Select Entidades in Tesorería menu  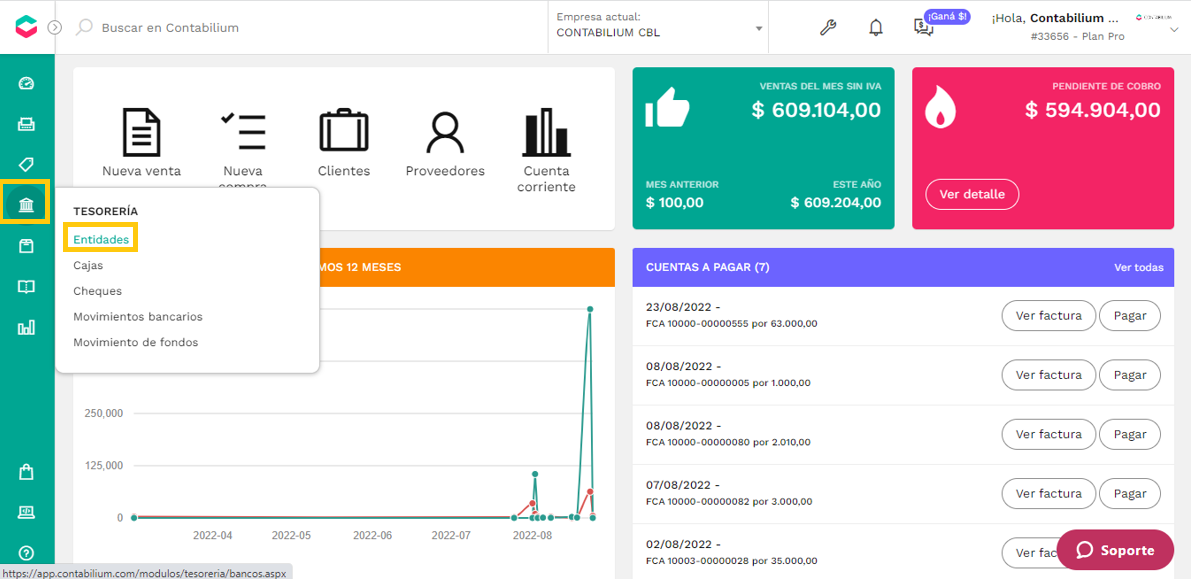tap(101, 239)
